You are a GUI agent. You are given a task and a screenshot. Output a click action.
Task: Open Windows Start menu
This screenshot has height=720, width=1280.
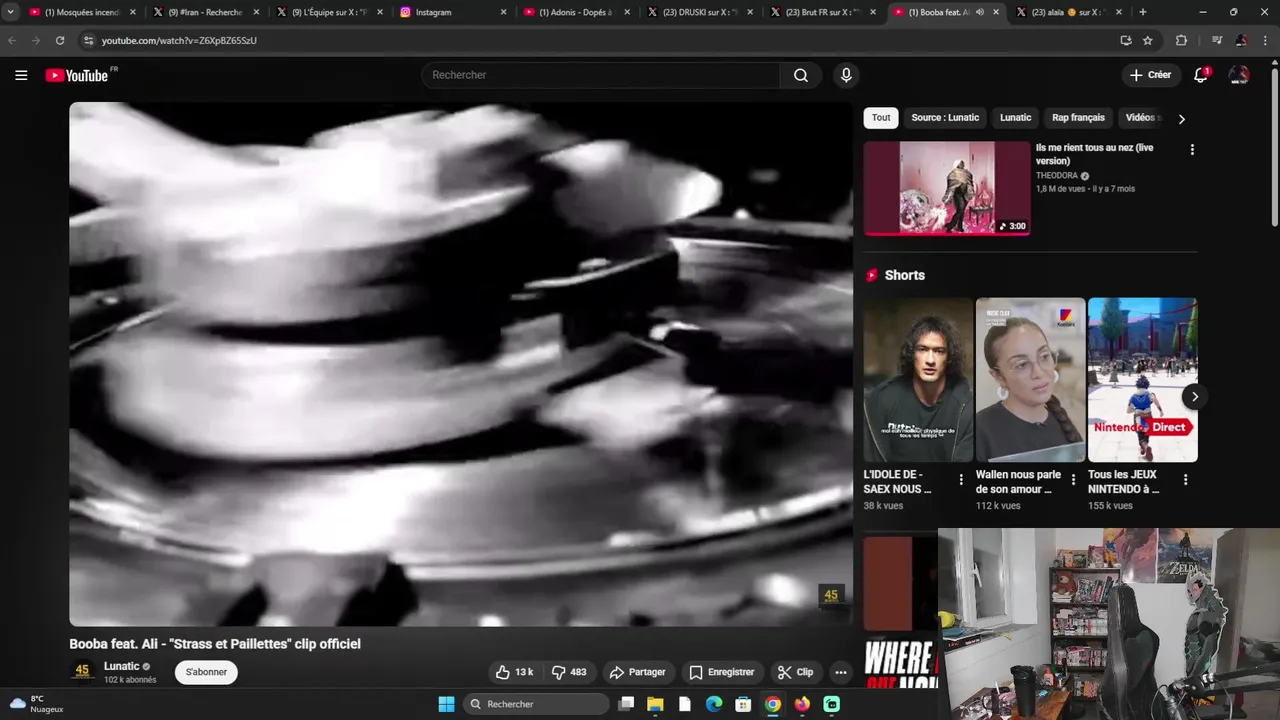pos(446,704)
